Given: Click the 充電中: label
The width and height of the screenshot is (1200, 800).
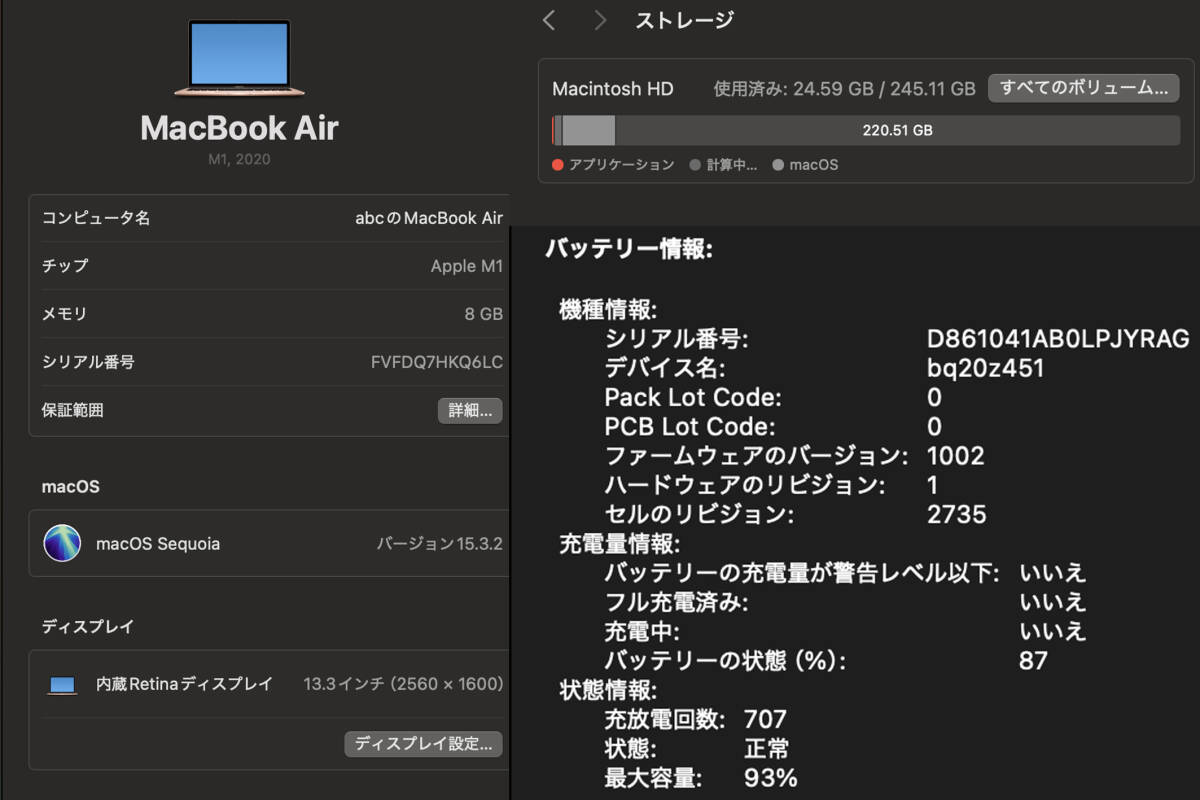Looking at the screenshot, I should tap(642, 631).
